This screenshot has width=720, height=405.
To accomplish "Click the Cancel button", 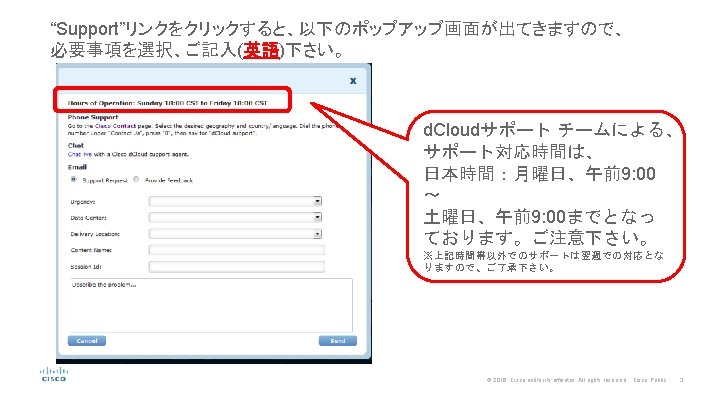I will coord(87,341).
